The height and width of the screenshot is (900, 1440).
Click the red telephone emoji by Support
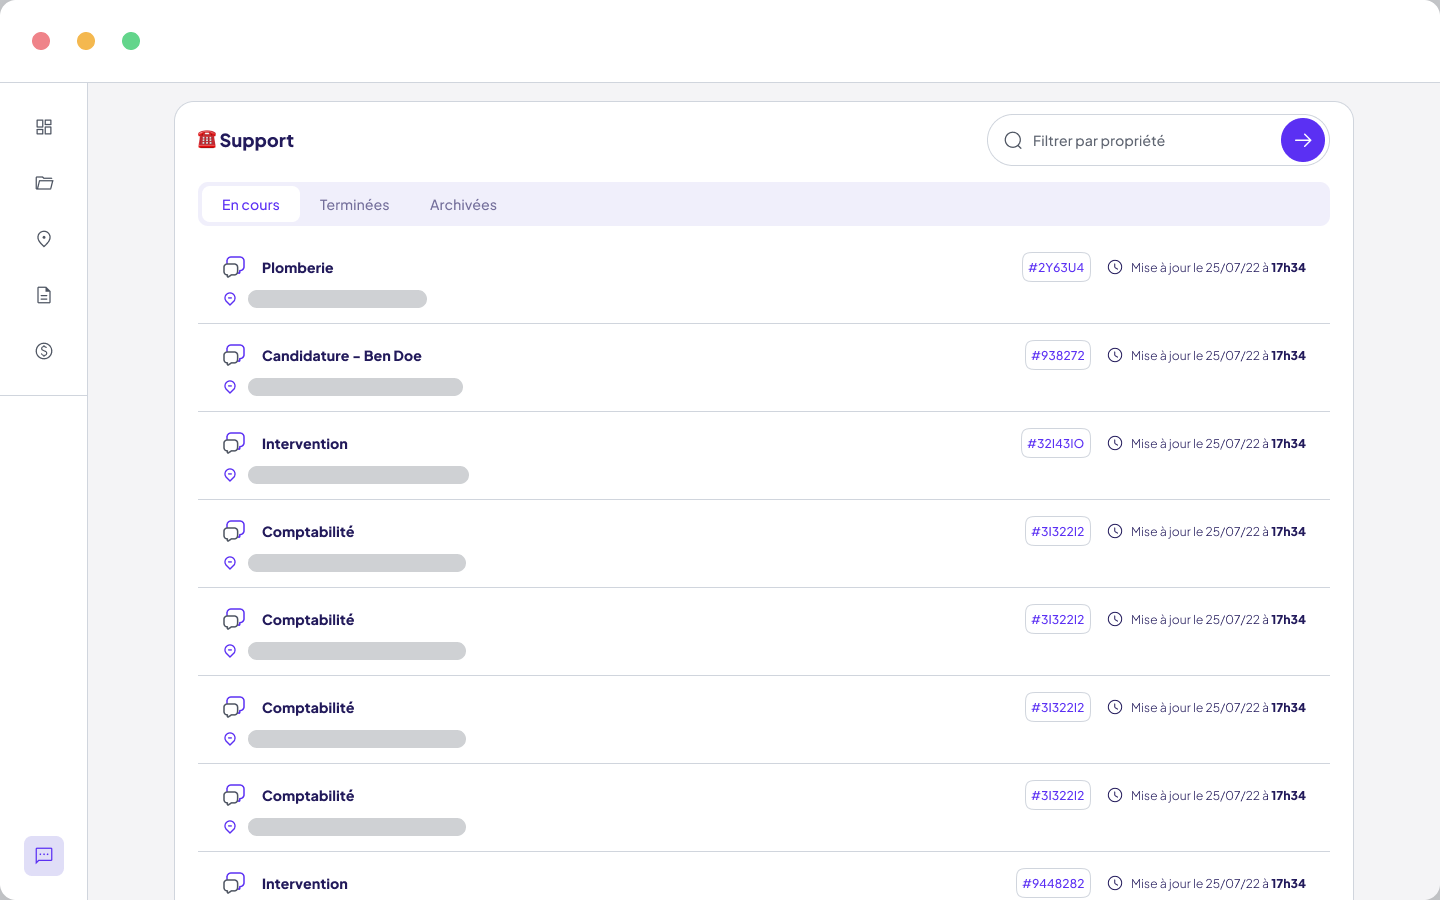tap(207, 139)
